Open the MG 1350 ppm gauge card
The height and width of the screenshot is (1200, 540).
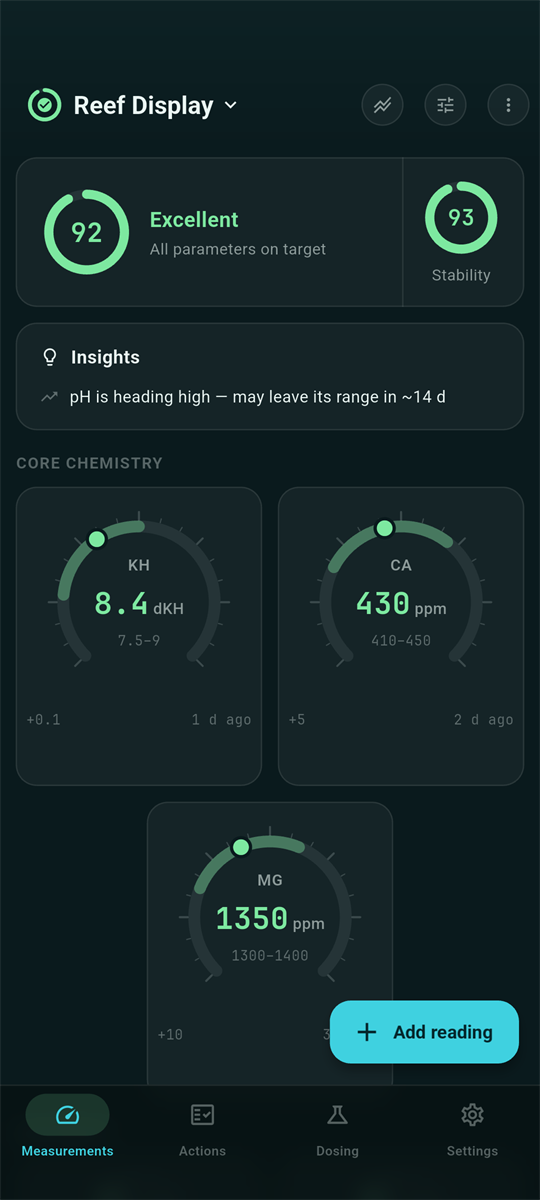270,944
